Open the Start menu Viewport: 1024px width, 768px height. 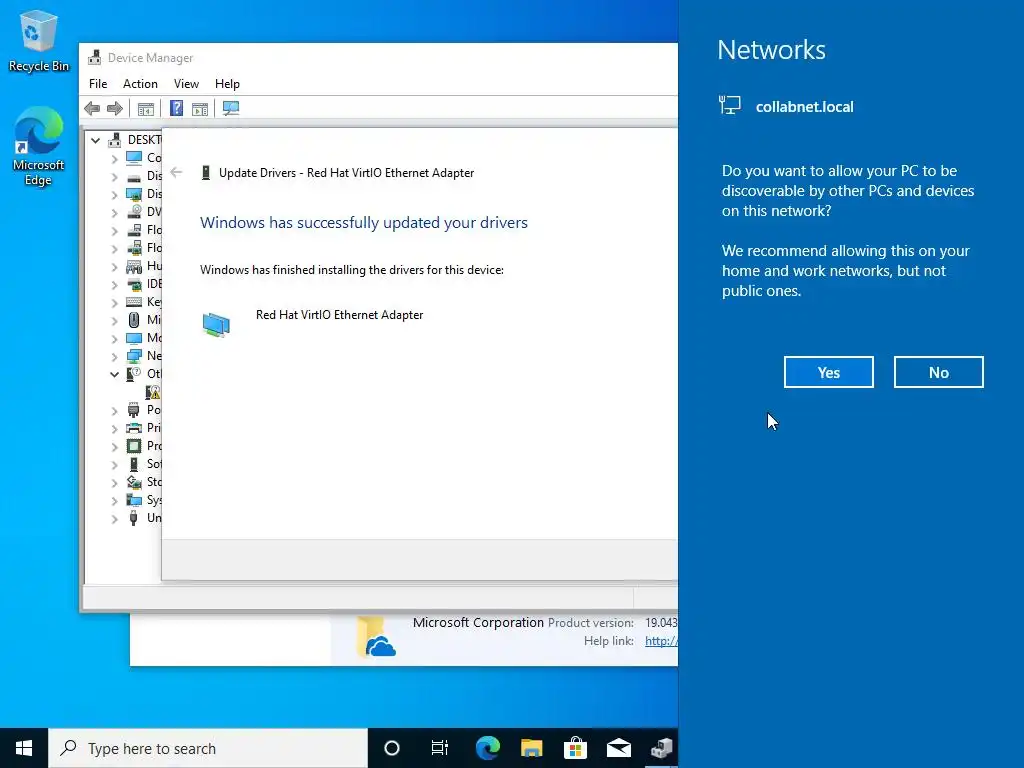(24, 748)
